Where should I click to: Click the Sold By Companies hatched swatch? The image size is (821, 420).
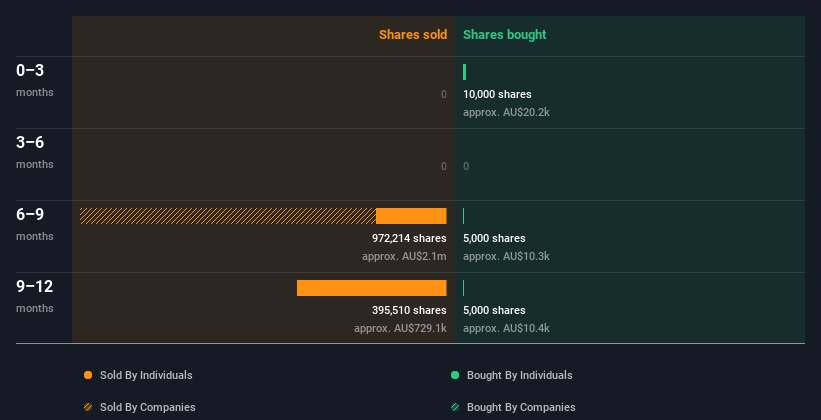(88, 407)
